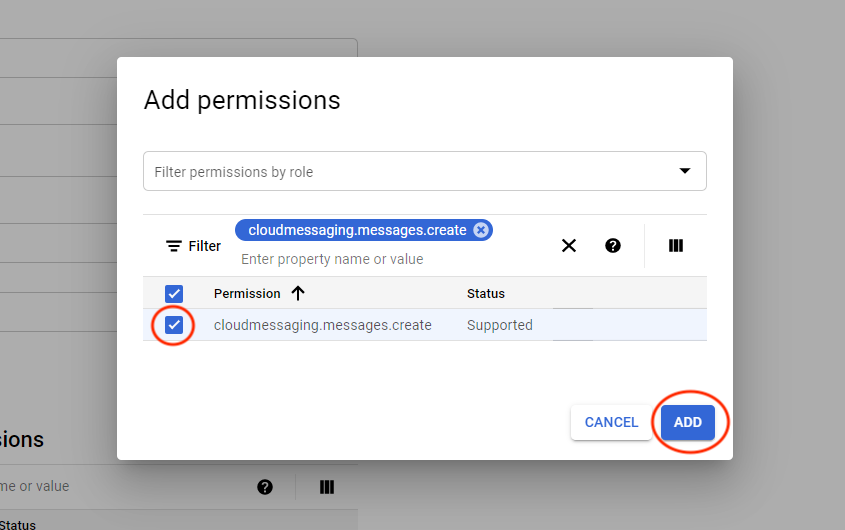The width and height of the screenshot is (845, 530).
Task: Toggle the select-all permissions checkbox
Action: 174,294
